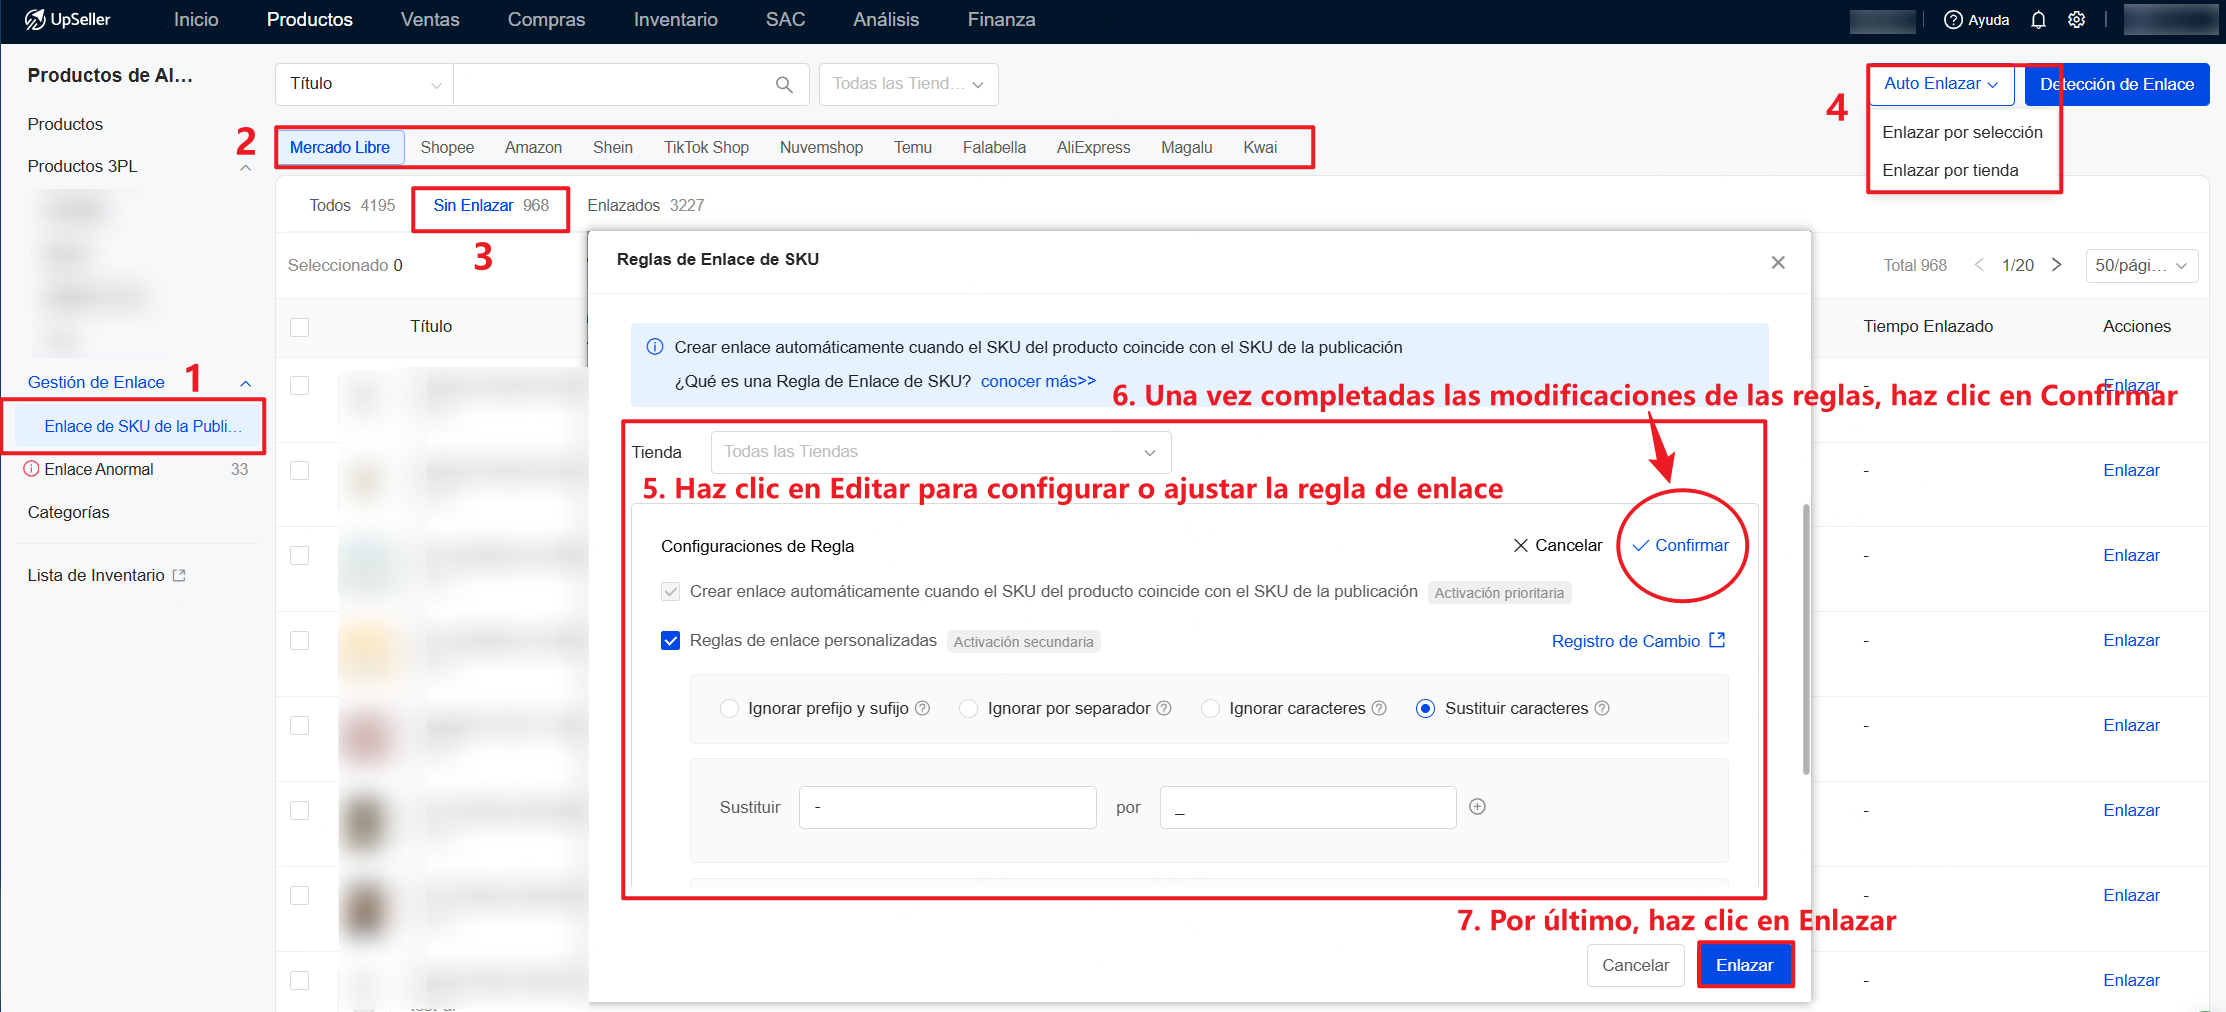Image resolution: width=2226 pixels, height=1012 pixels.
Task: Click external link icon beside Registro de Cambio
Action: coord(1717,640)
